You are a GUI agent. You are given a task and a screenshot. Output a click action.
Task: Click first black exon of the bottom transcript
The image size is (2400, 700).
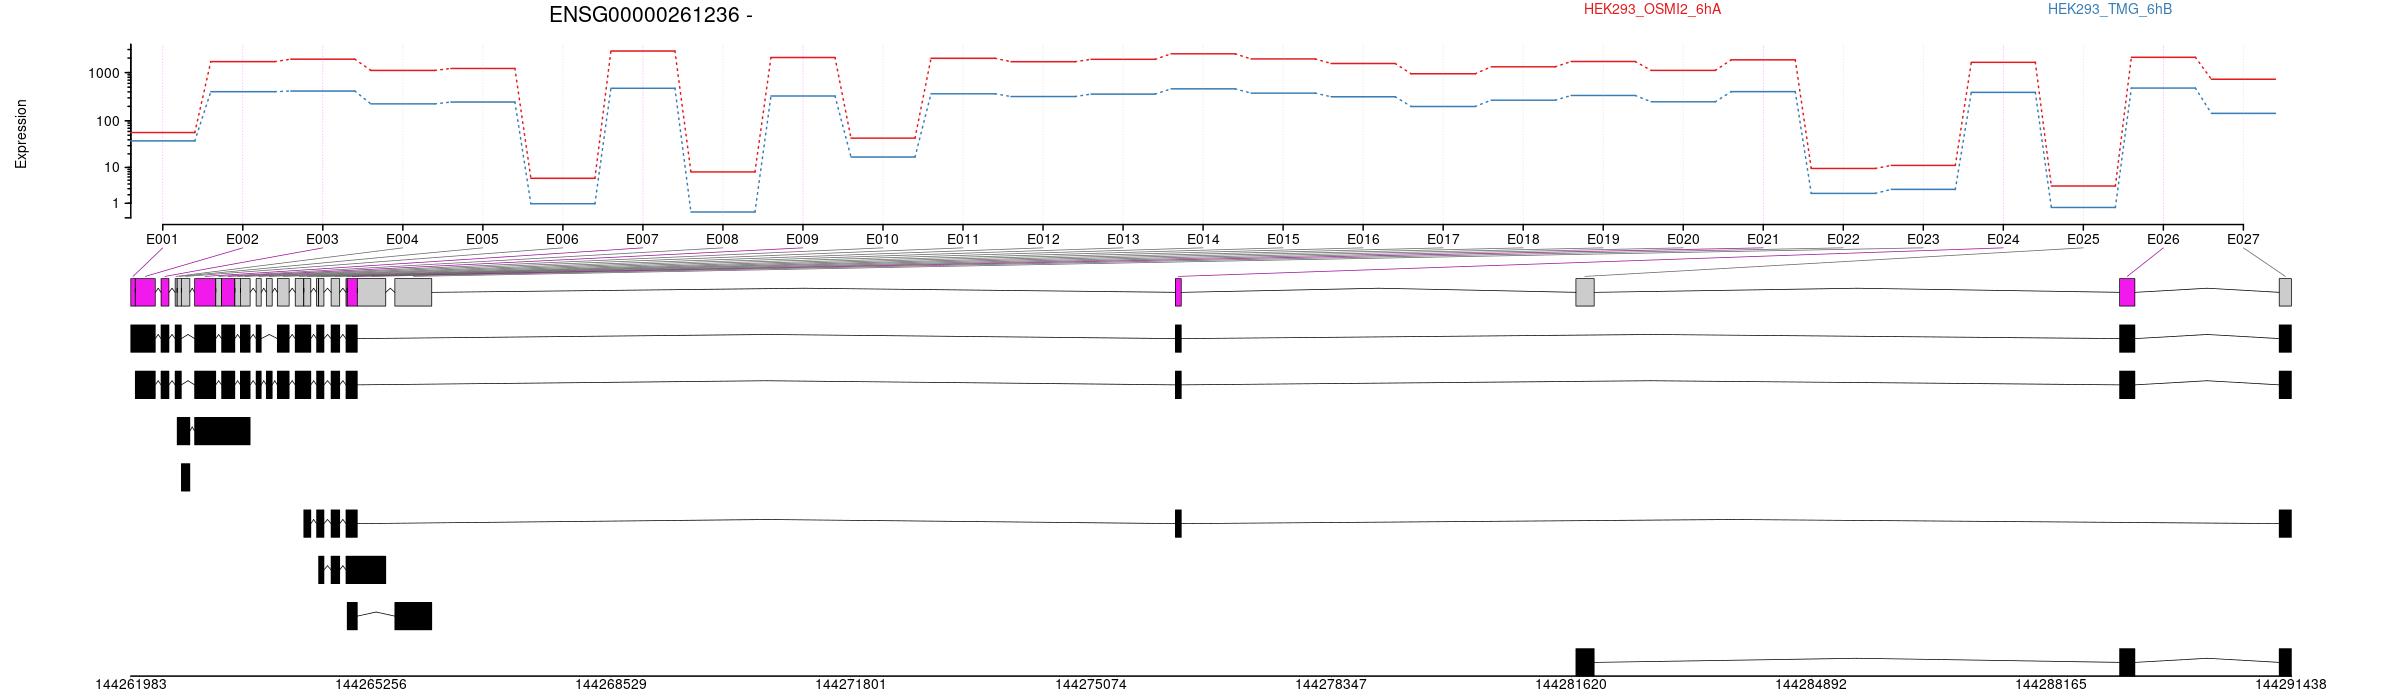pos(1585,662)
